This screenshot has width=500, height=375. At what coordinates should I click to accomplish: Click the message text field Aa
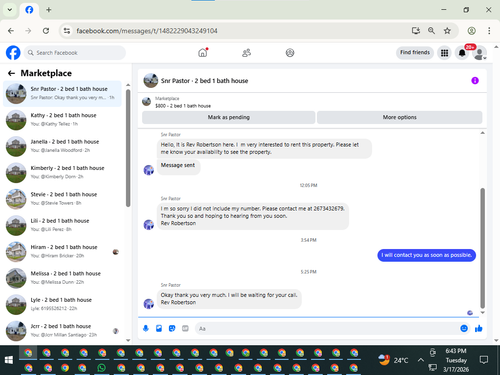[x=327, y=329]
